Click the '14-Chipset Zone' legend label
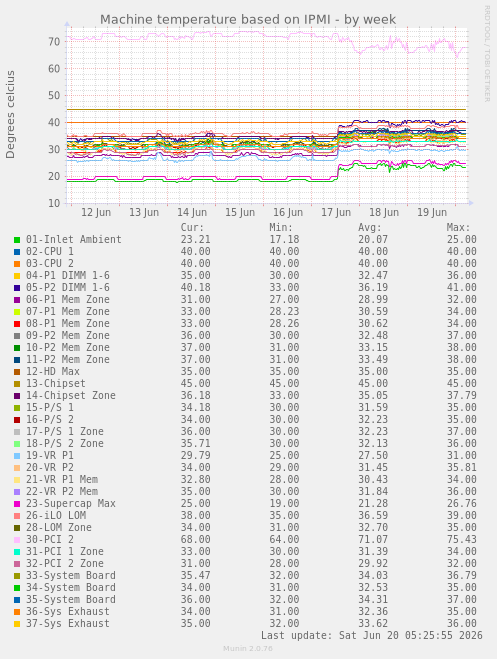The image size is (497, 659). tap(71, 395)
